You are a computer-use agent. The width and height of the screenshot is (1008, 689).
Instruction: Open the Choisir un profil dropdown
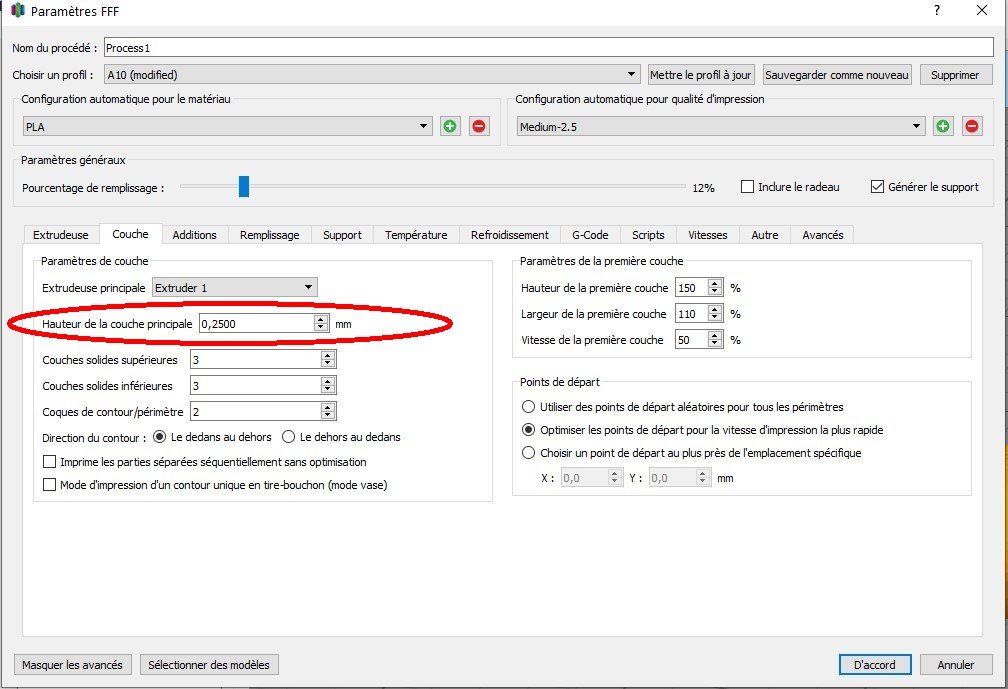pyautogui.click(x=631, y=75)
